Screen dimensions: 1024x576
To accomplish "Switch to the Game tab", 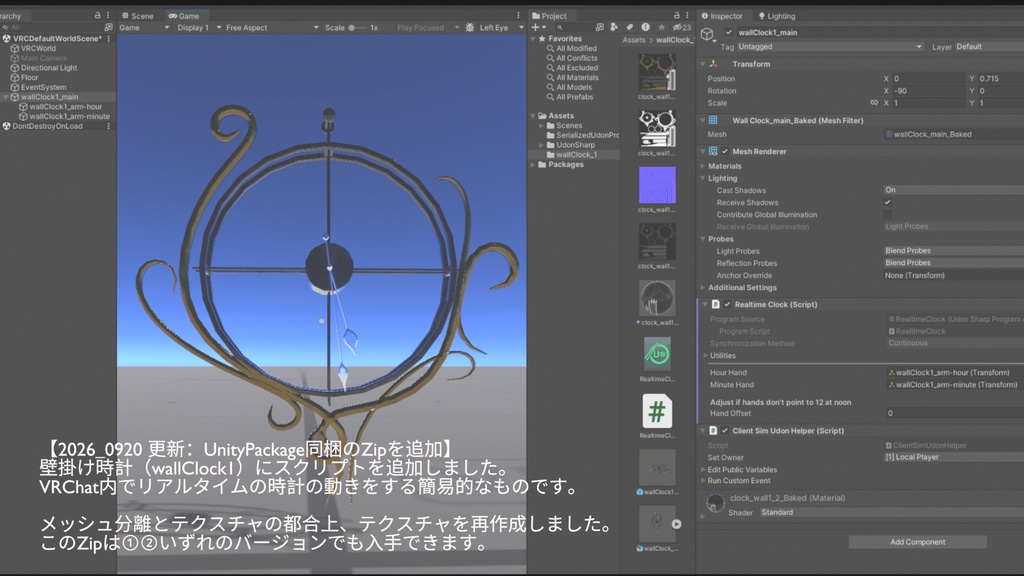I will (184, 16).
